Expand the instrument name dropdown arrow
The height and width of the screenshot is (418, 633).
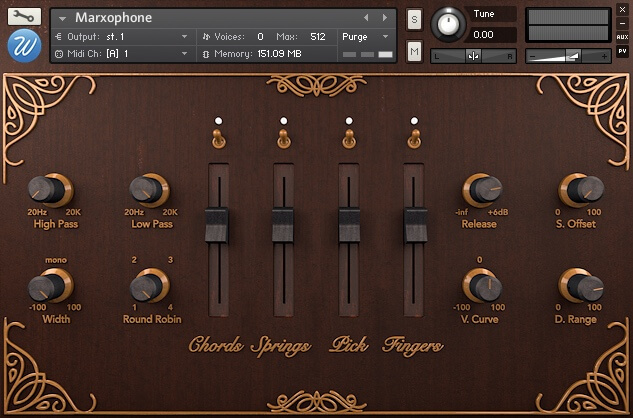point(62,18)
